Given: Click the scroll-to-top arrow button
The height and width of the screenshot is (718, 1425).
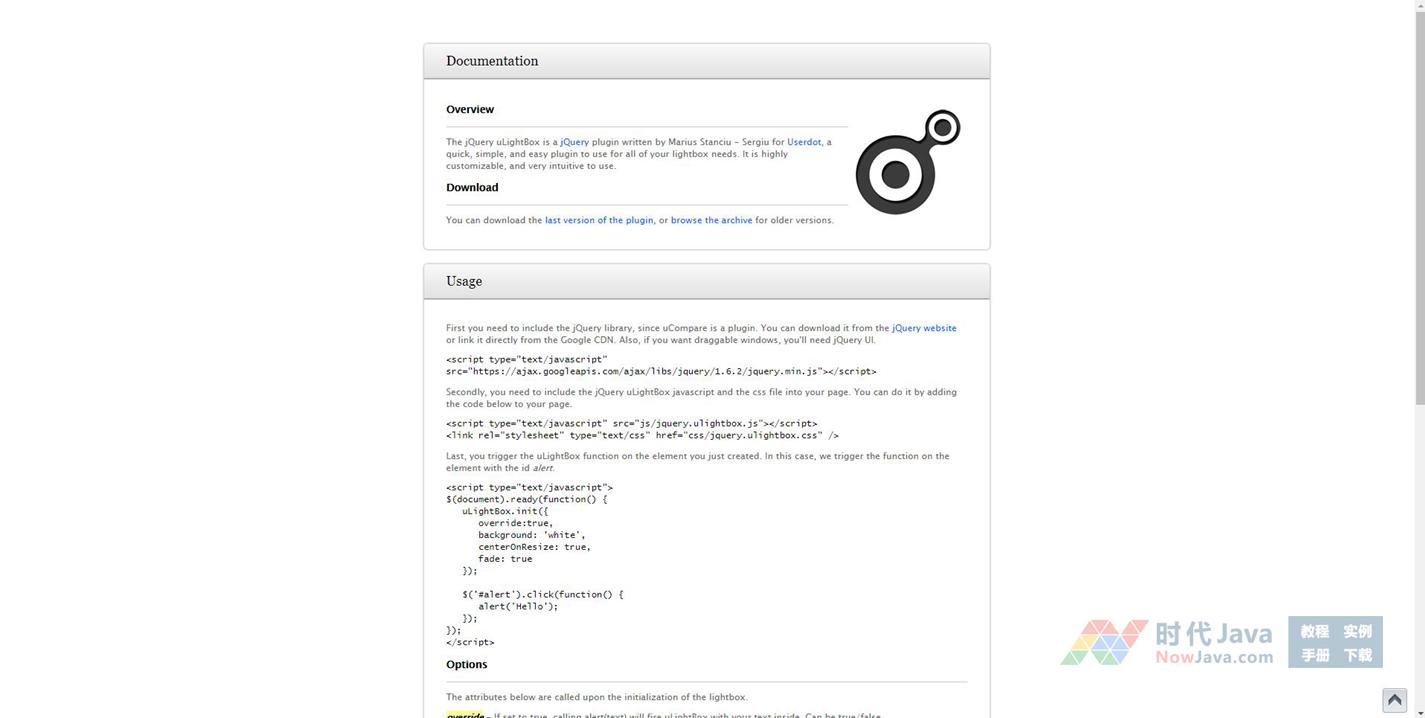Looking at the screenshot, I should 1394,700.
